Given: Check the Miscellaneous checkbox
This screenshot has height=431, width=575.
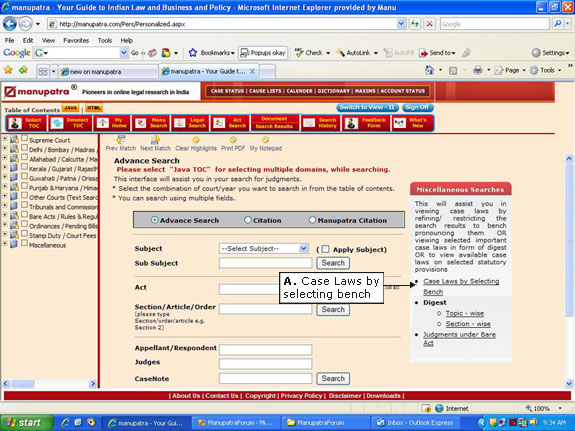Looking at the screenshot, I should pyautogui.click(x=25, y=243).
